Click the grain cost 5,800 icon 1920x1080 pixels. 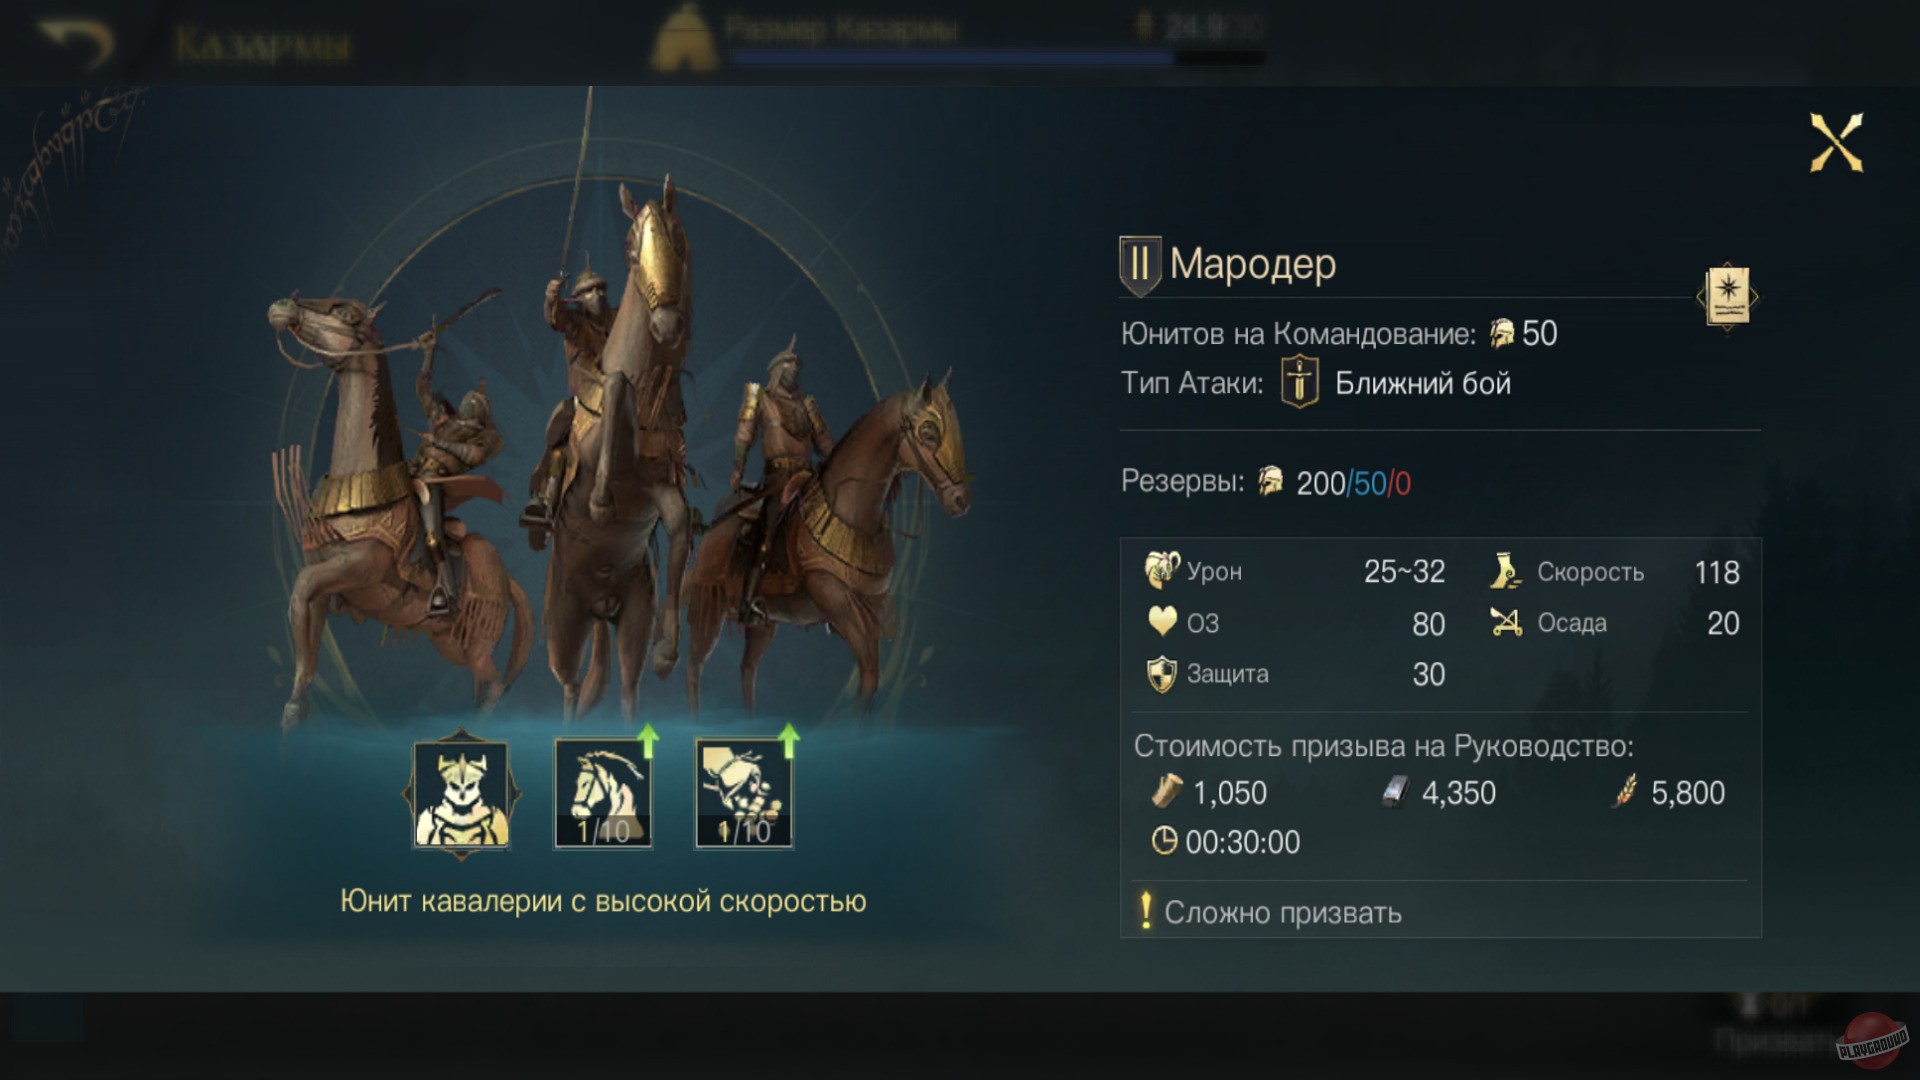[1626, 791]
